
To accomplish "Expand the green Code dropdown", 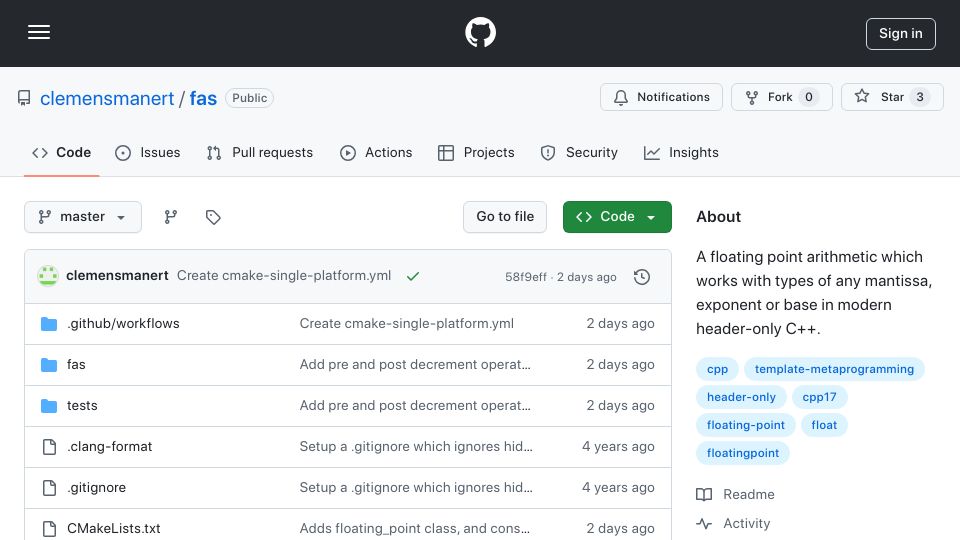I will tap(617, 217).
